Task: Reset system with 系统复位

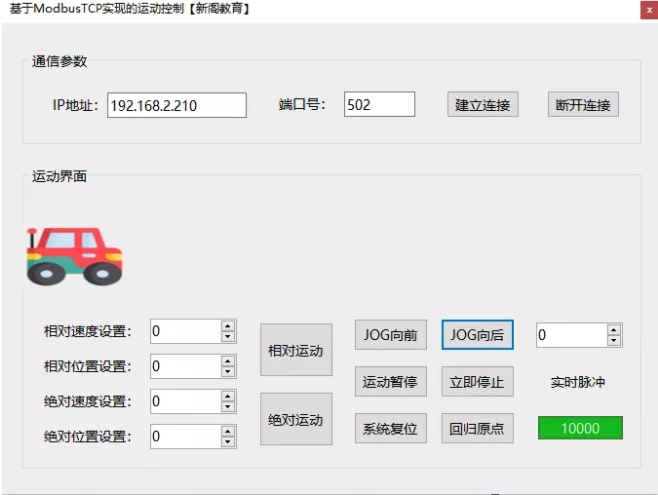Action: coord(391,428)
